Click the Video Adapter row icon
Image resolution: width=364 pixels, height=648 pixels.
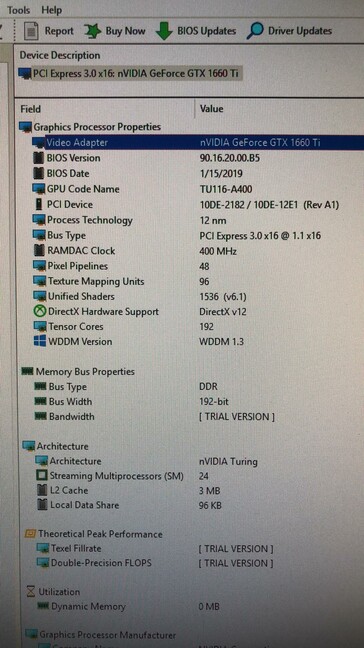click(39, 143)
